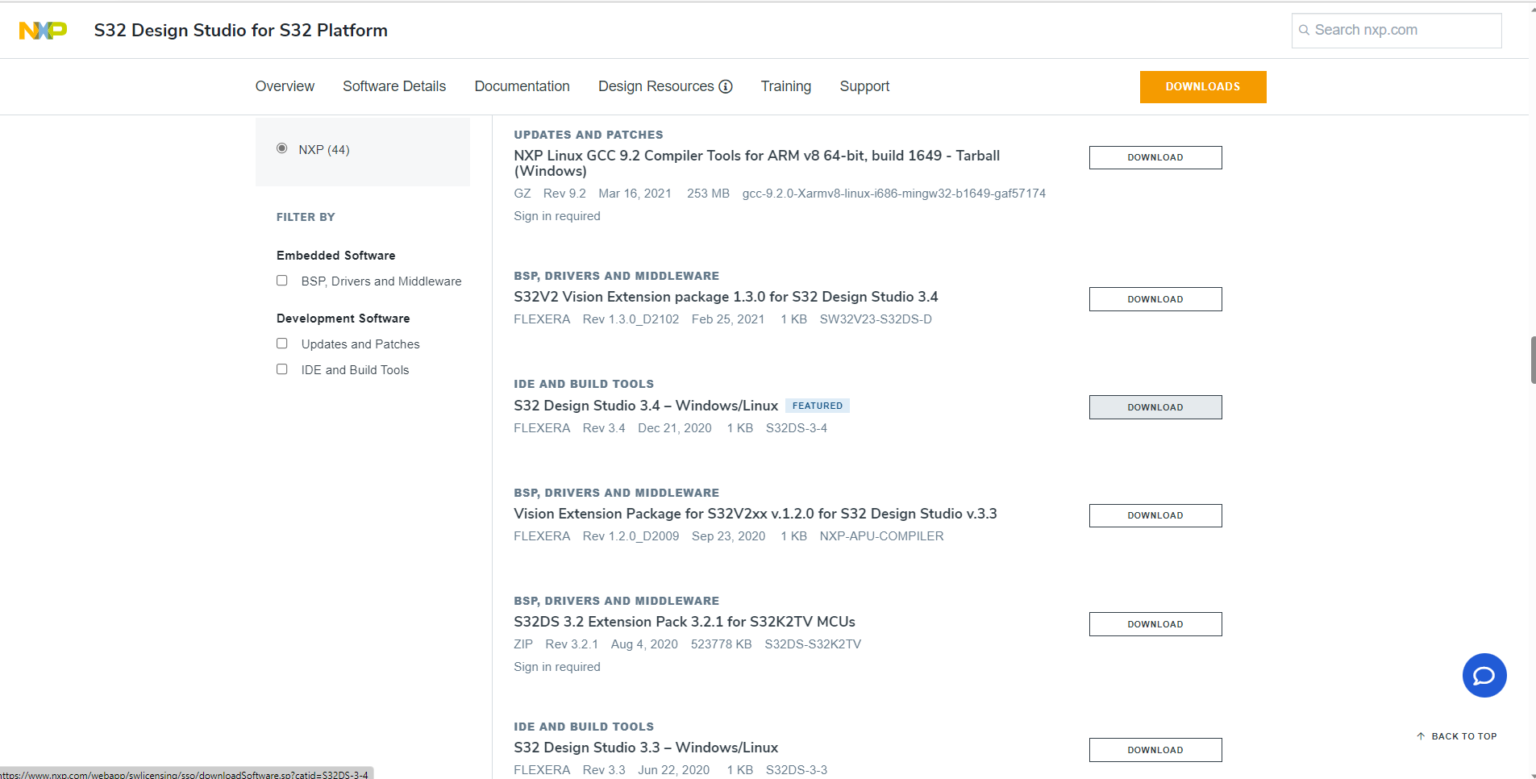Viewport: 1536px width, 779px height.
Task: Download the NXP Linux GCC 9.2 Tarball
Action: (x=1155, y=158)
